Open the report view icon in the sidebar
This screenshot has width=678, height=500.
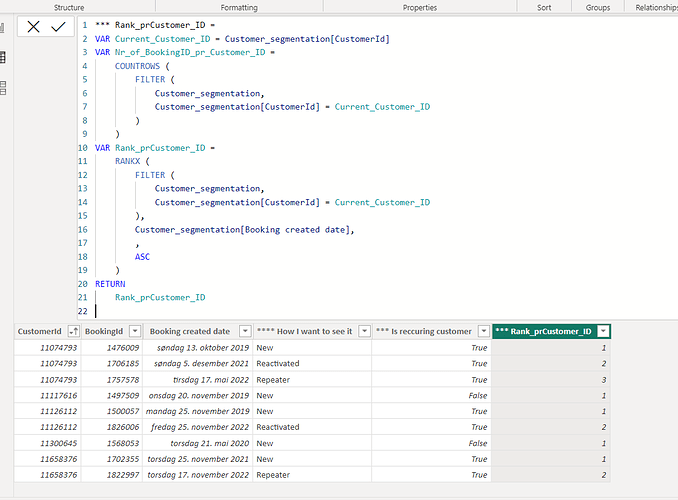click(2, 29)
